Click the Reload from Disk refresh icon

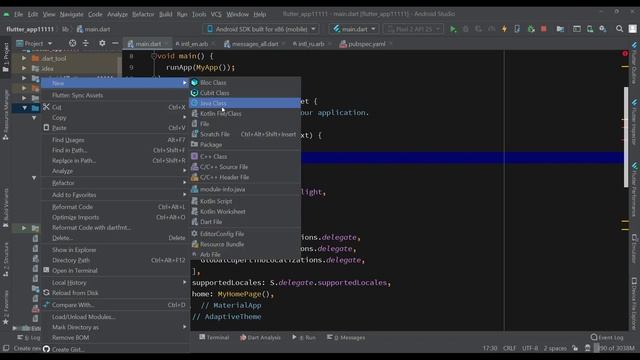(46, 293)
